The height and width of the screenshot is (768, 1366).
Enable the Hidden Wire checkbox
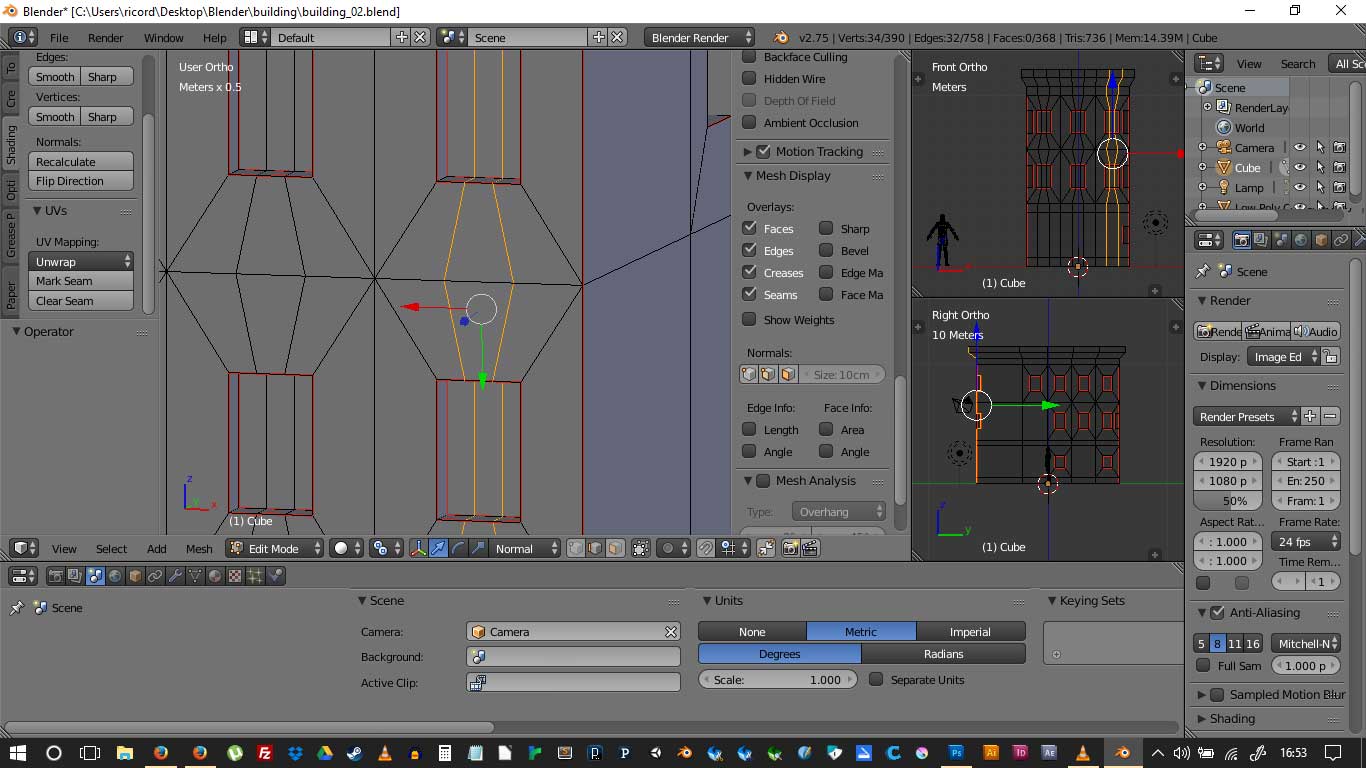point(749,79)
